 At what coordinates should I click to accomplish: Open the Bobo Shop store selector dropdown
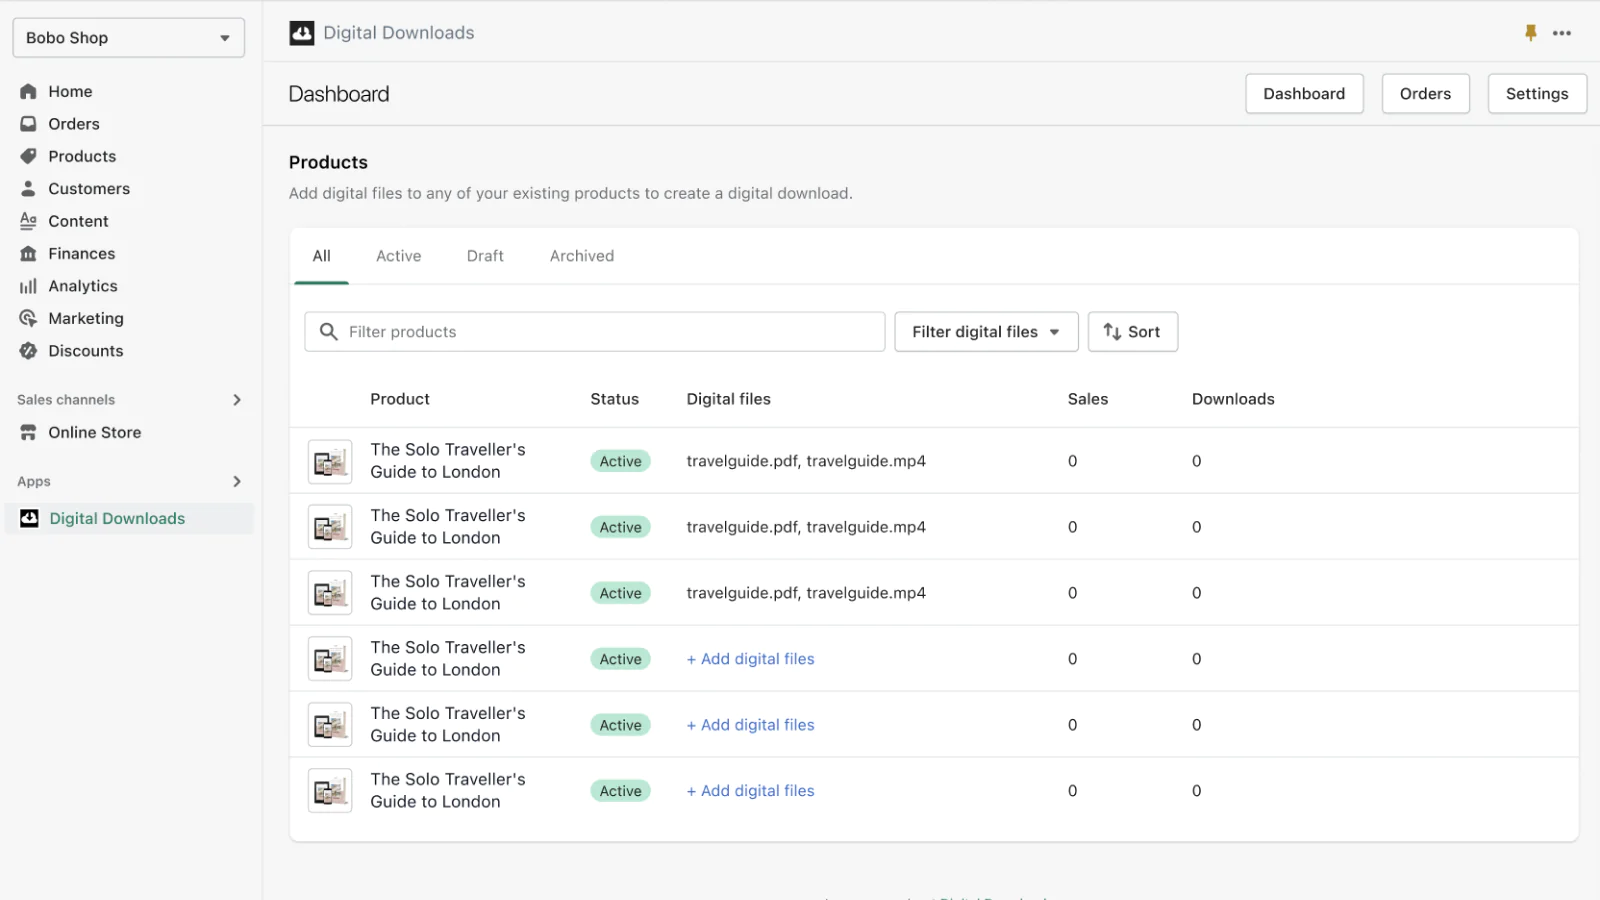[128, 38]
